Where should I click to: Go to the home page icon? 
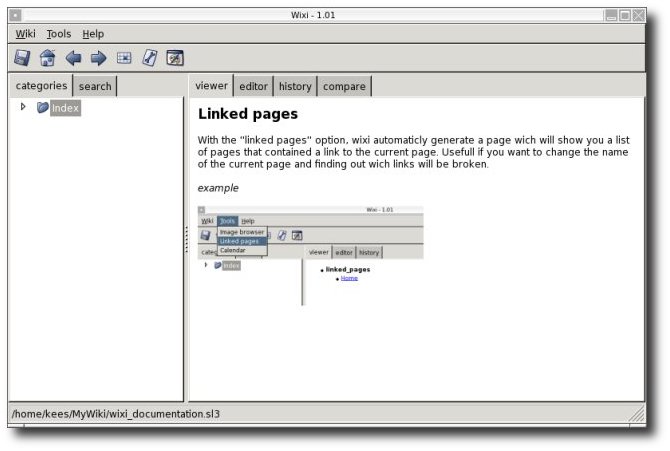(x=47, y=58)
